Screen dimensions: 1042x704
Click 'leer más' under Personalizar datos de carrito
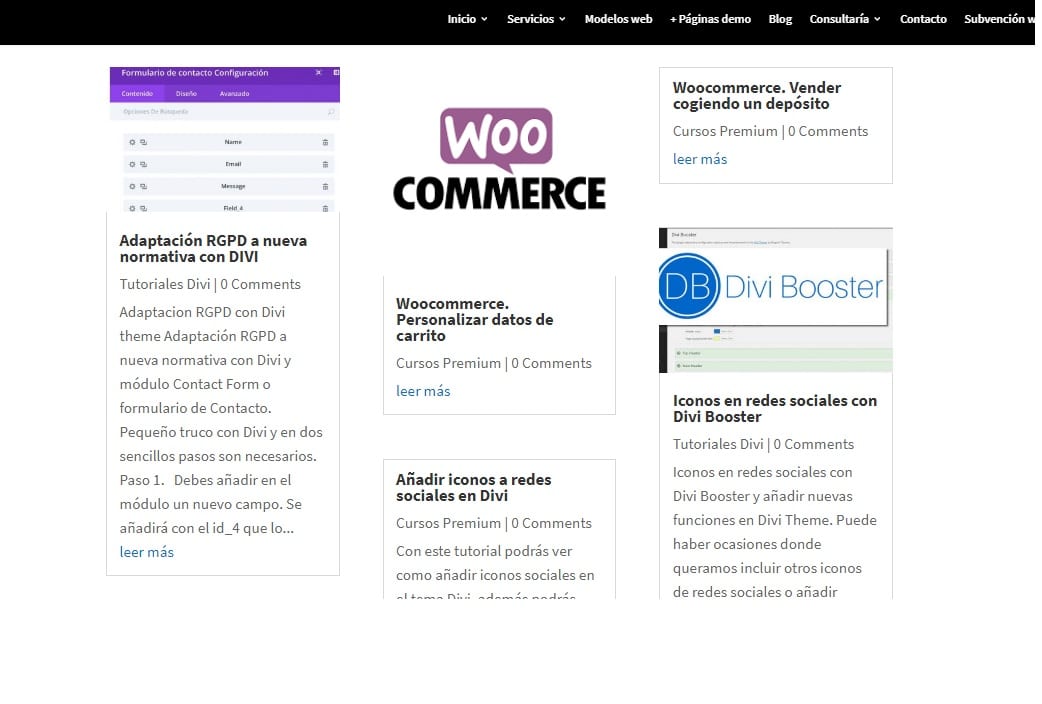(x=423, y=391)
